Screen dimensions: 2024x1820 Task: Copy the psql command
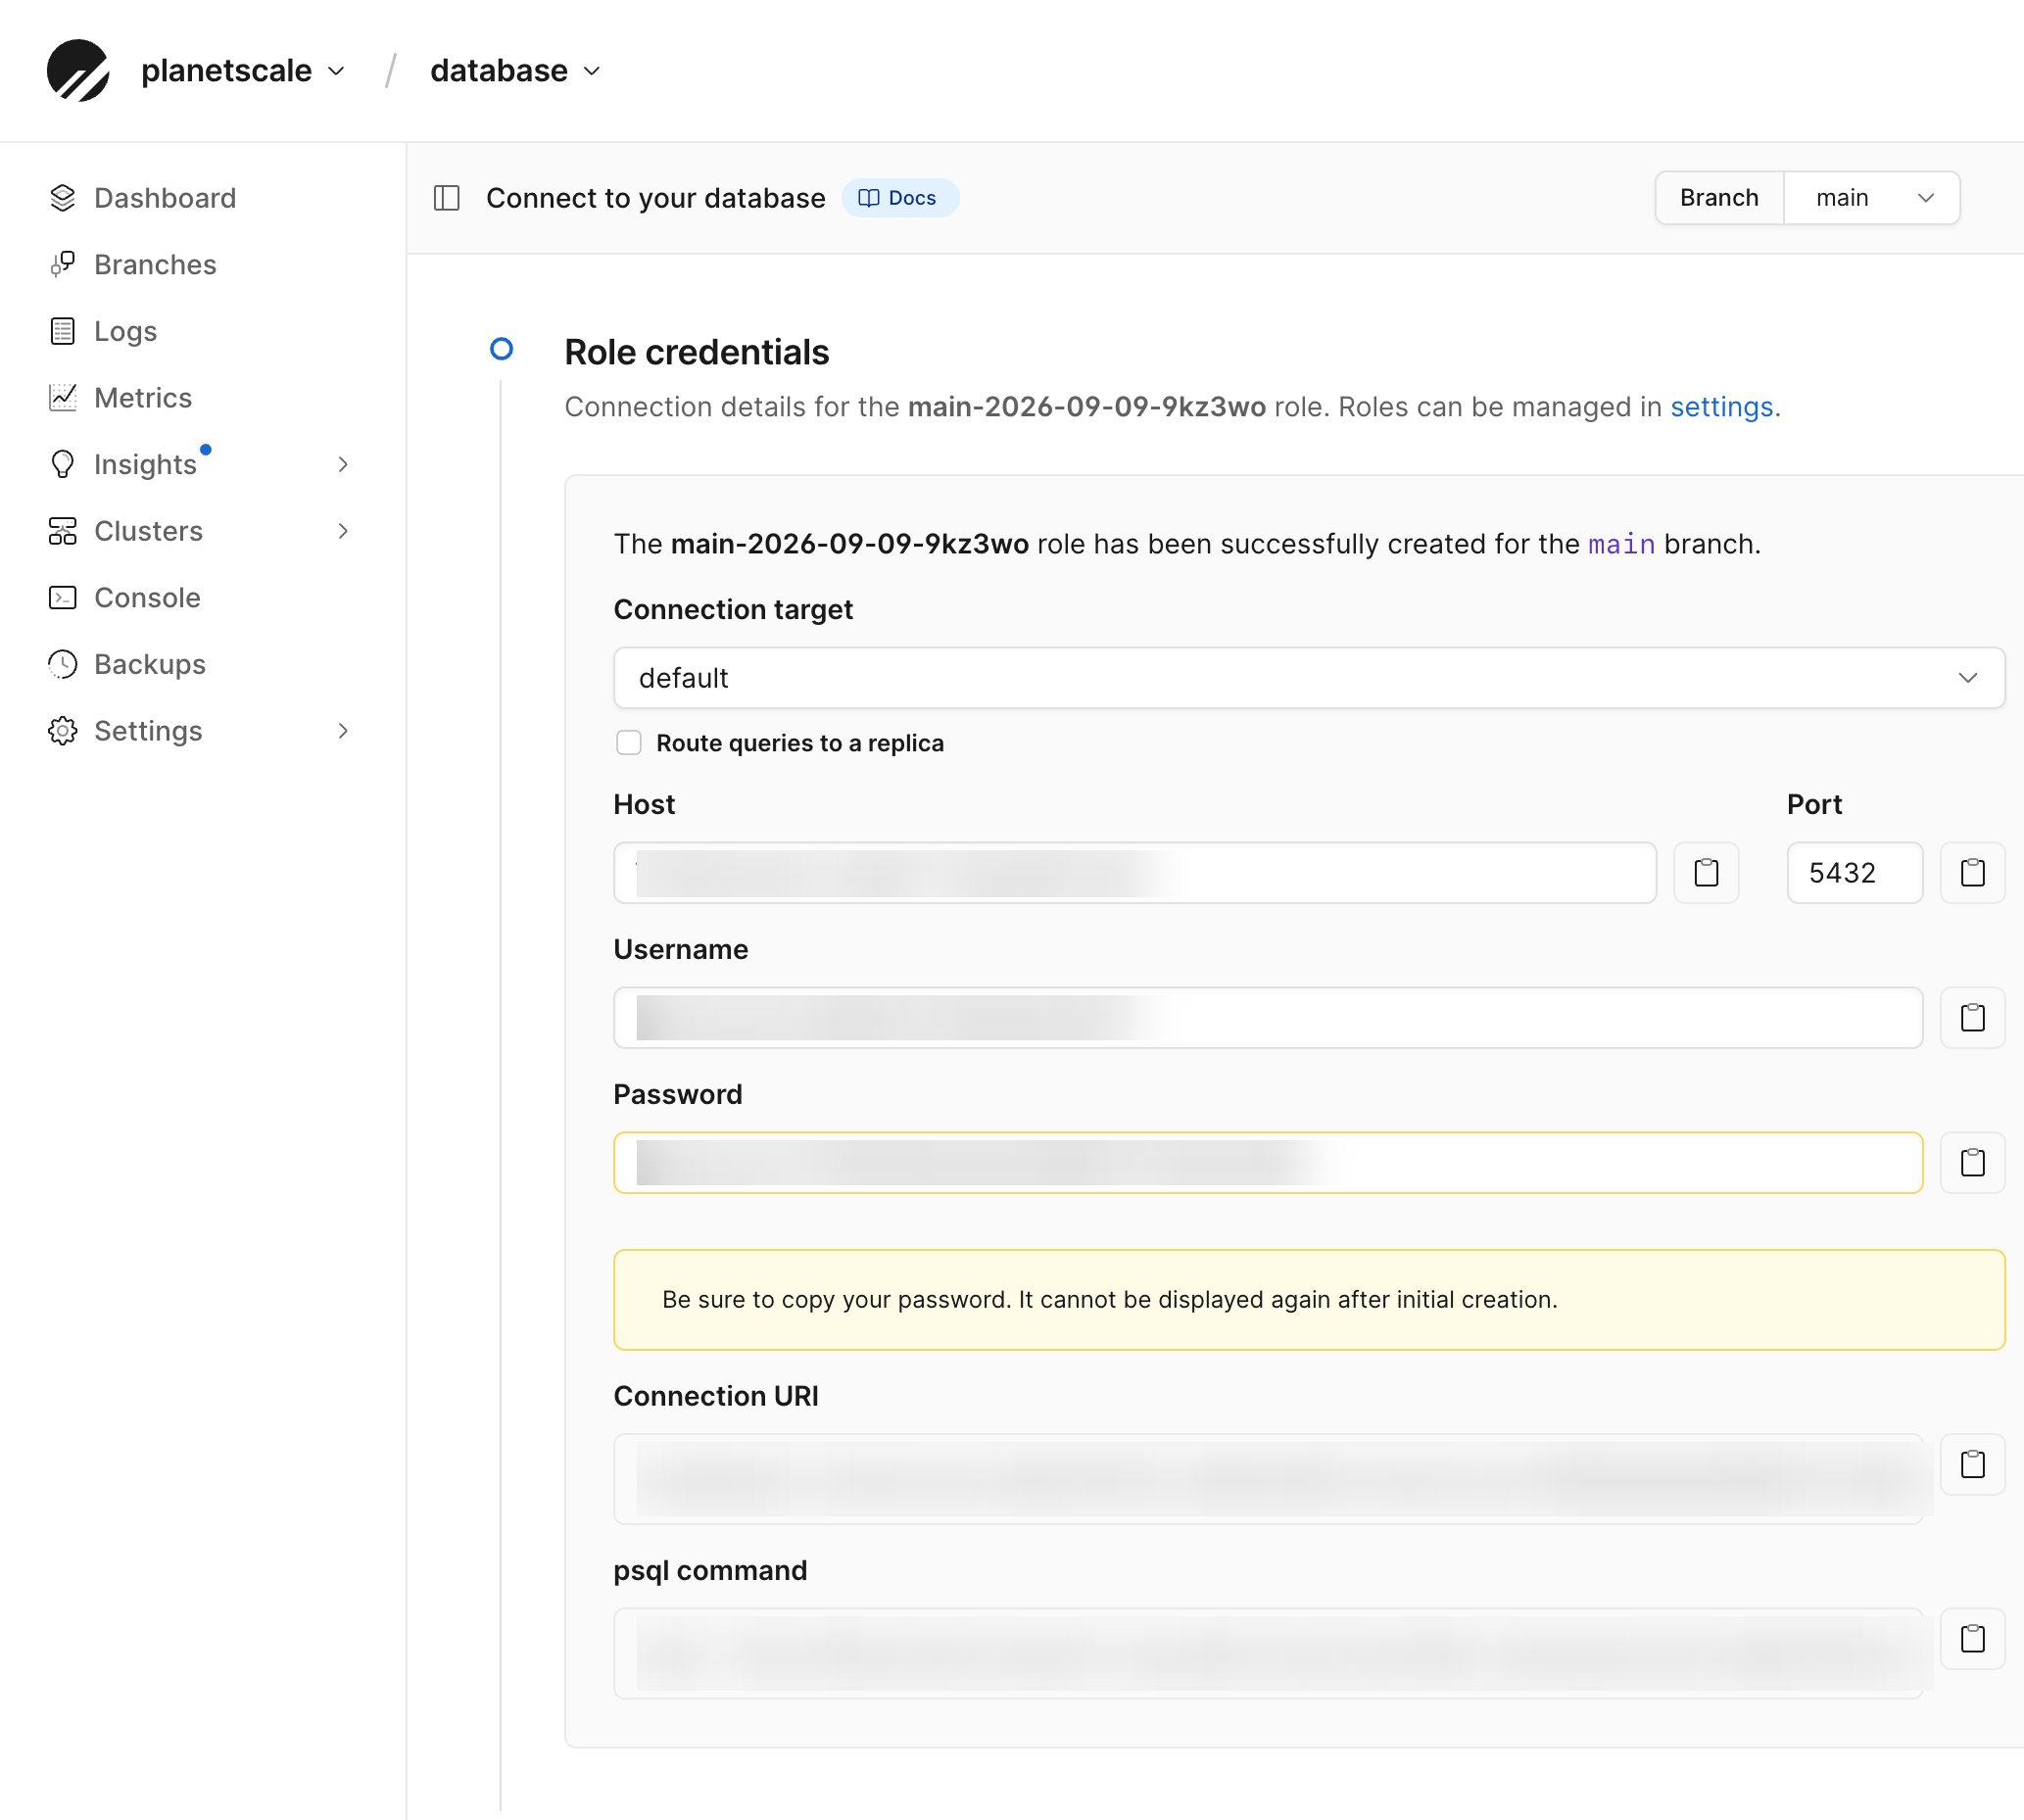[1972, 1639]
